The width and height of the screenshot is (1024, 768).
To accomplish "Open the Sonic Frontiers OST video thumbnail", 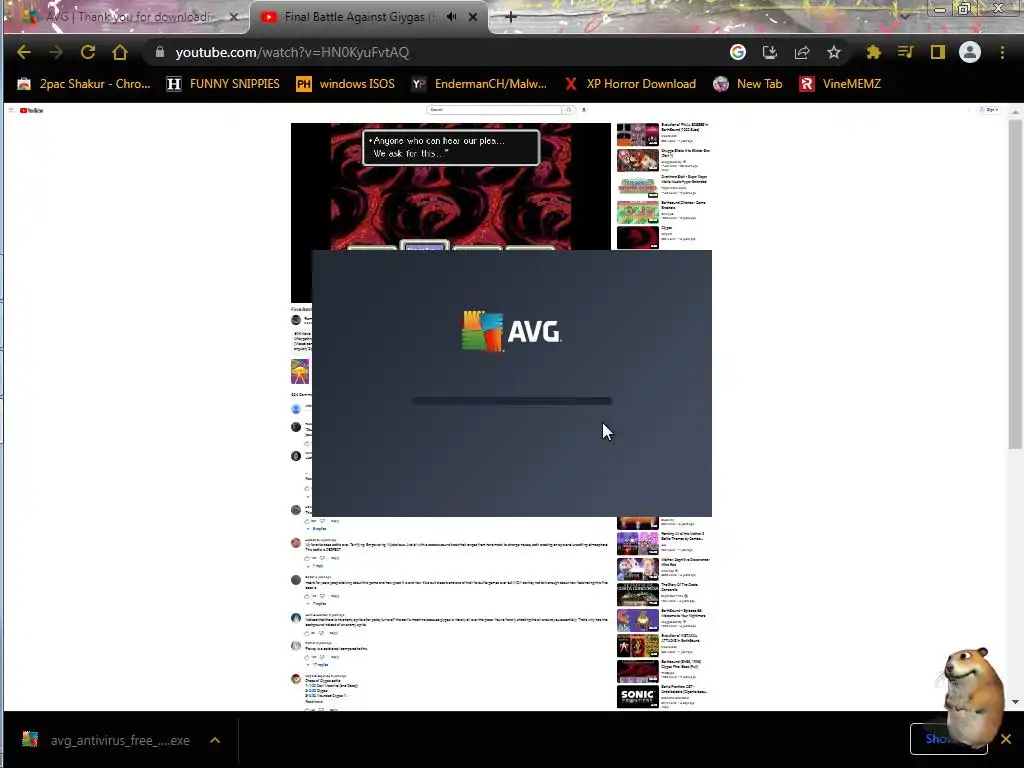I will pyautogui.click(x=637, y=697).
